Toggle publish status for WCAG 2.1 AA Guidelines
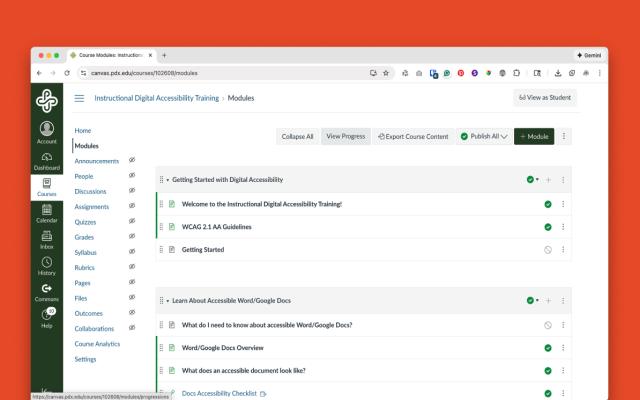The width and height of the screenshot is (640, 400). pos(548,227)
